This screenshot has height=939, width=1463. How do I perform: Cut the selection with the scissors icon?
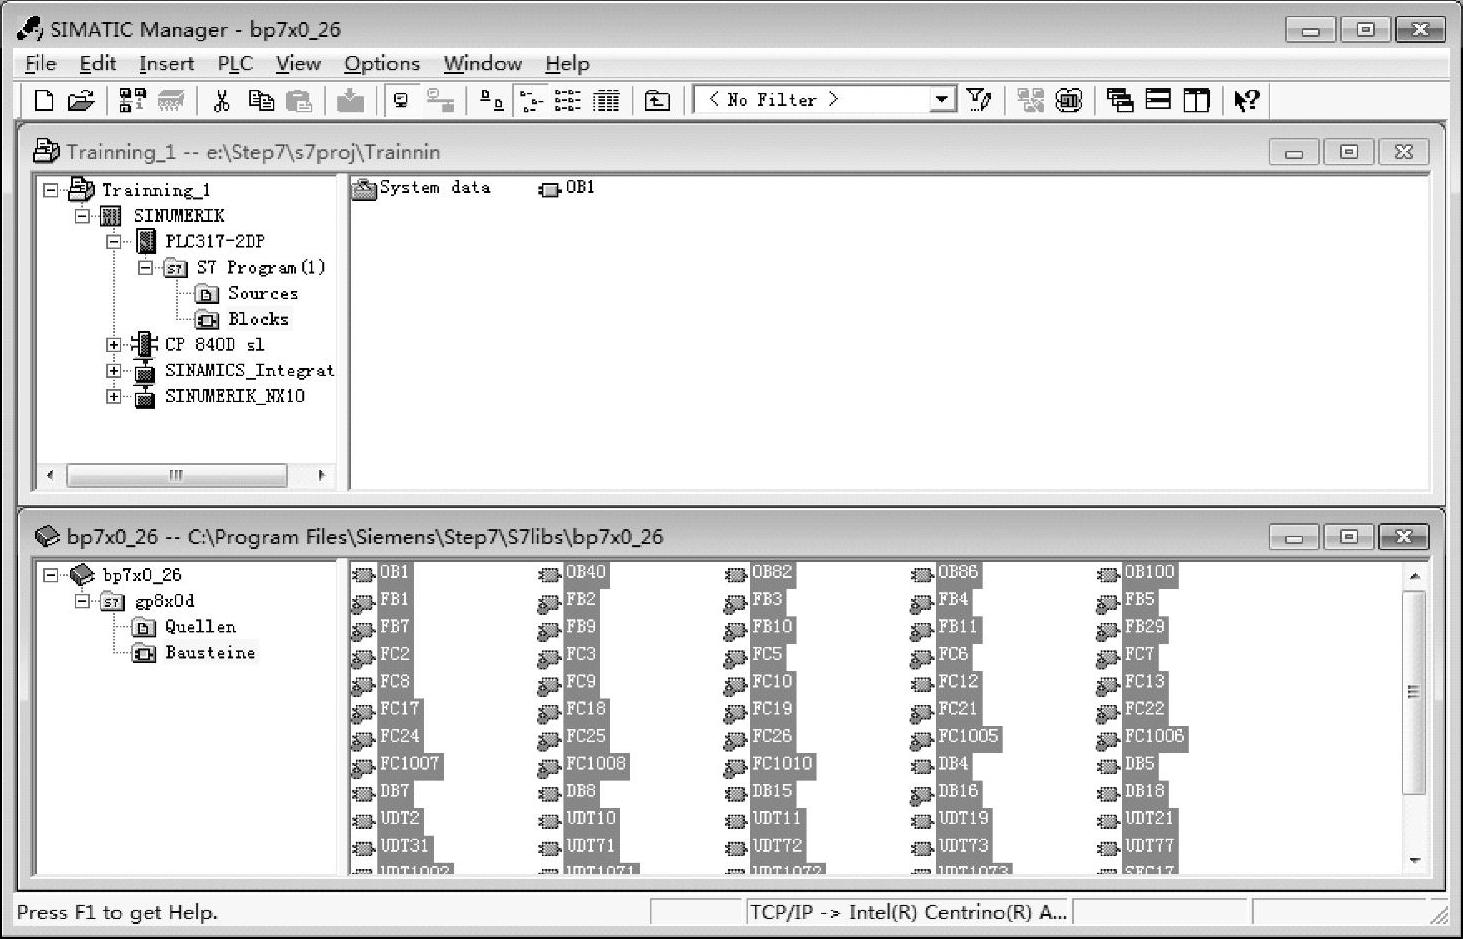click(222, 100)
